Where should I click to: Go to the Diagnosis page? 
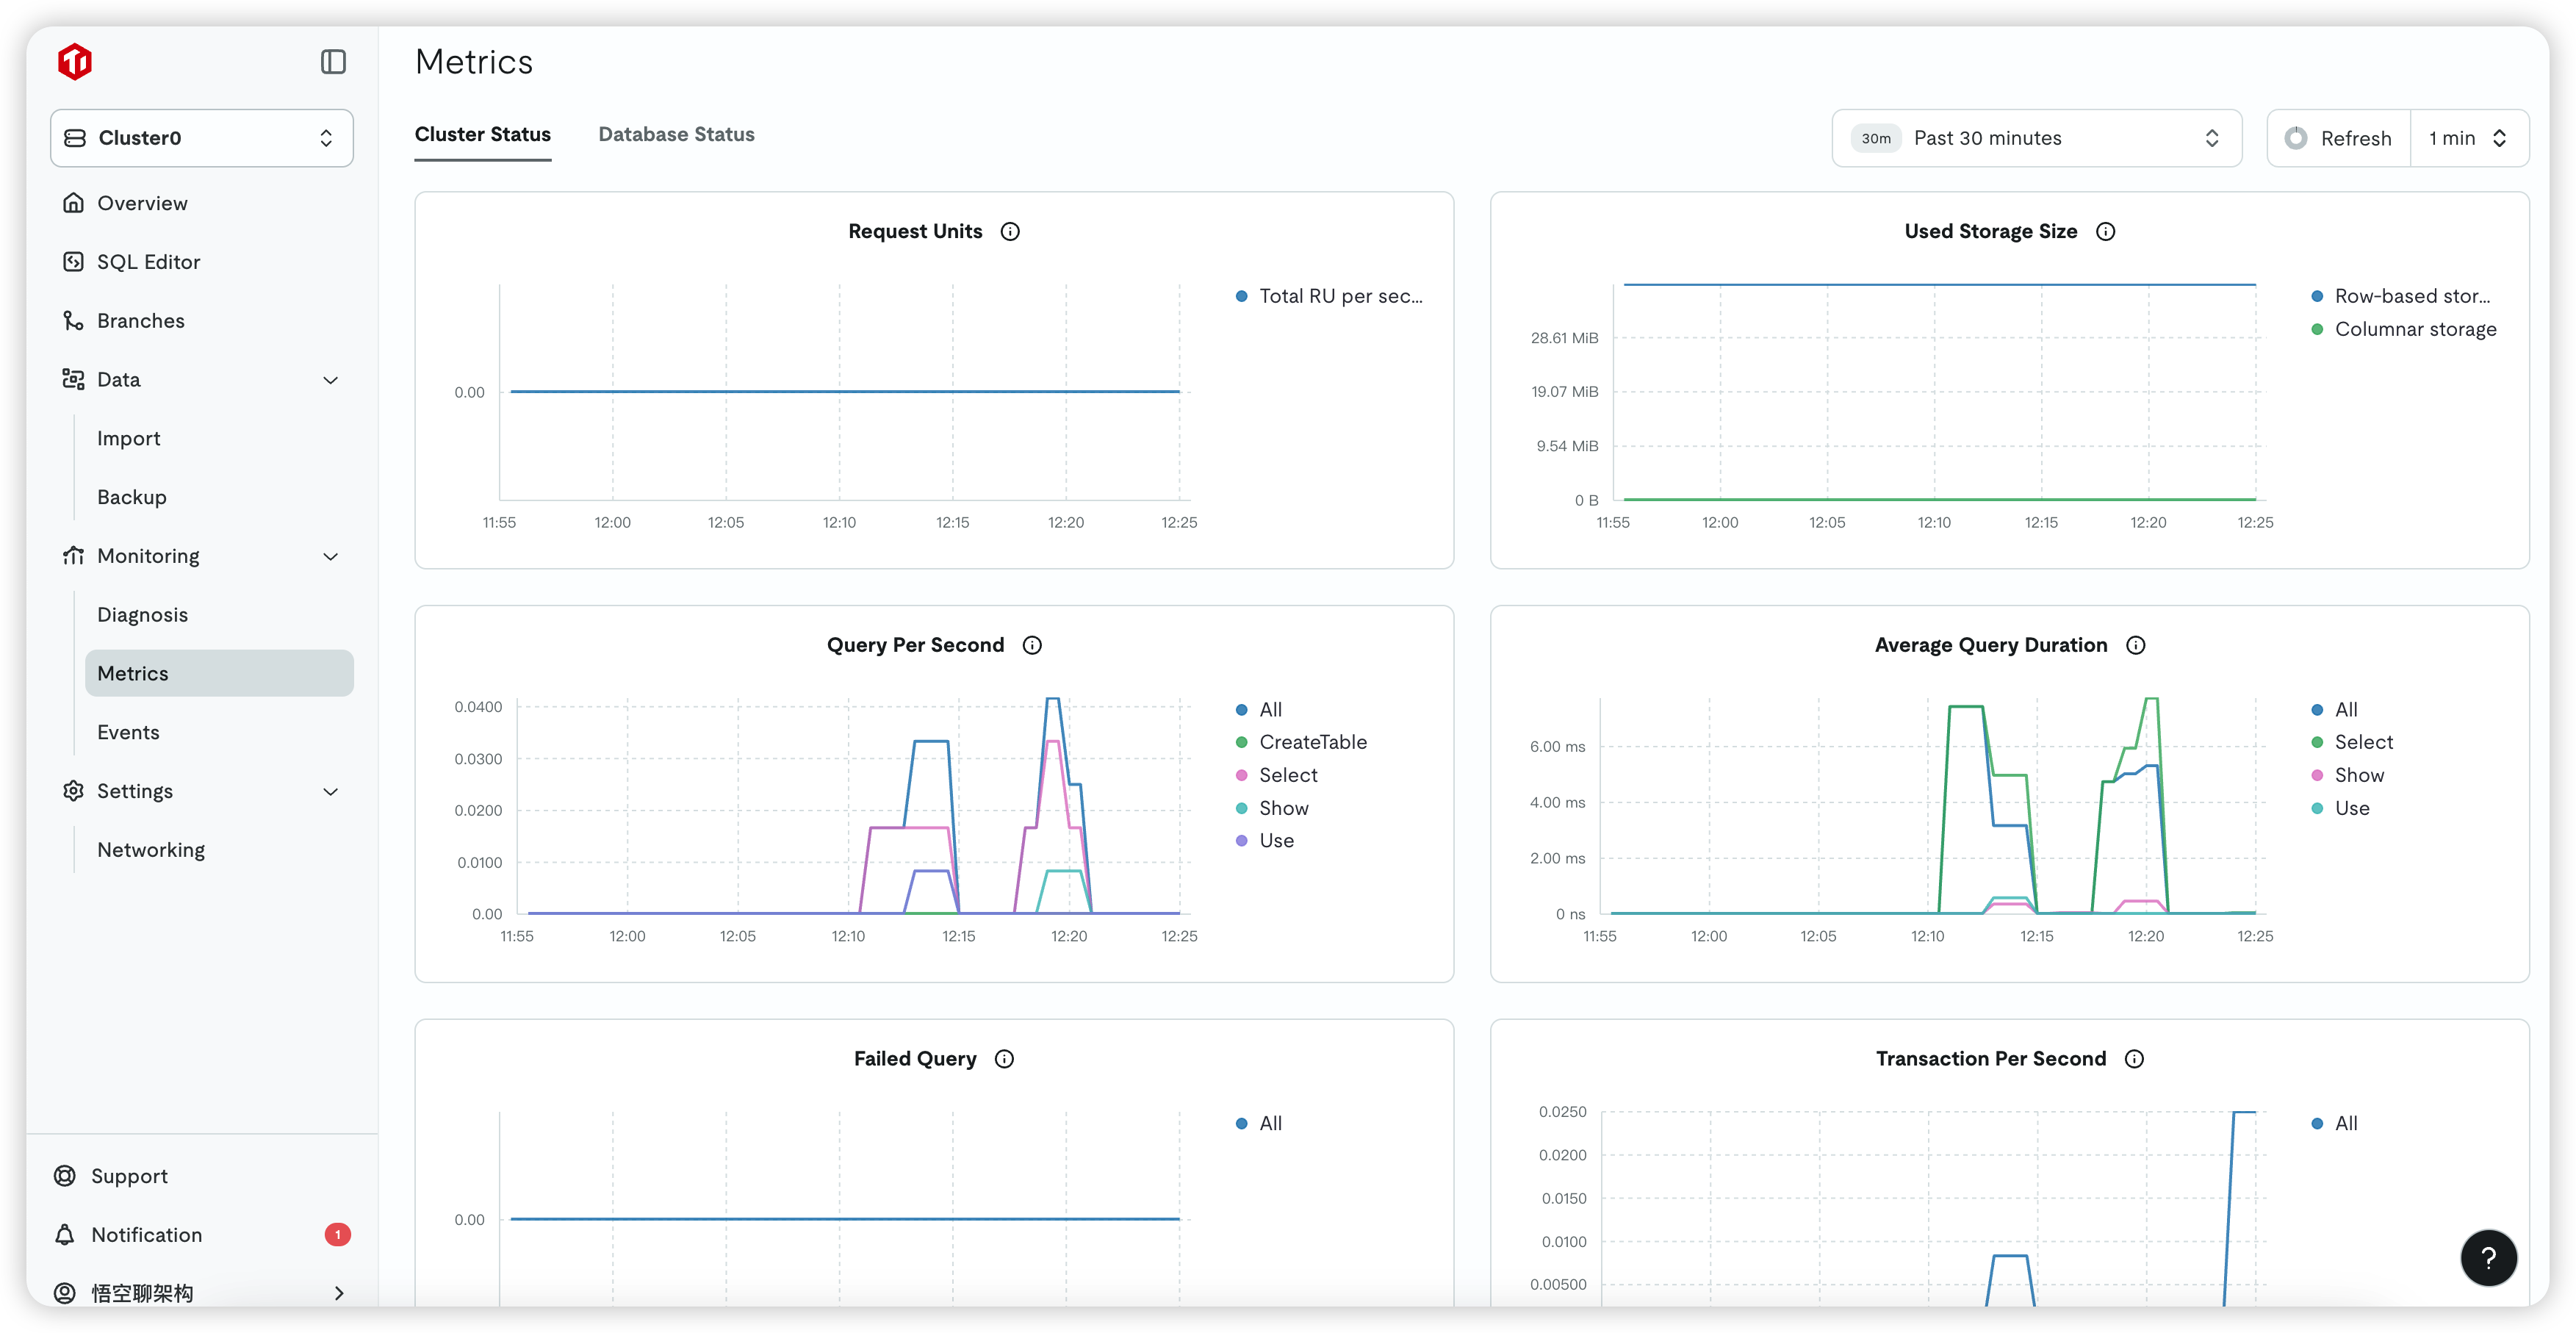point(142,615)
